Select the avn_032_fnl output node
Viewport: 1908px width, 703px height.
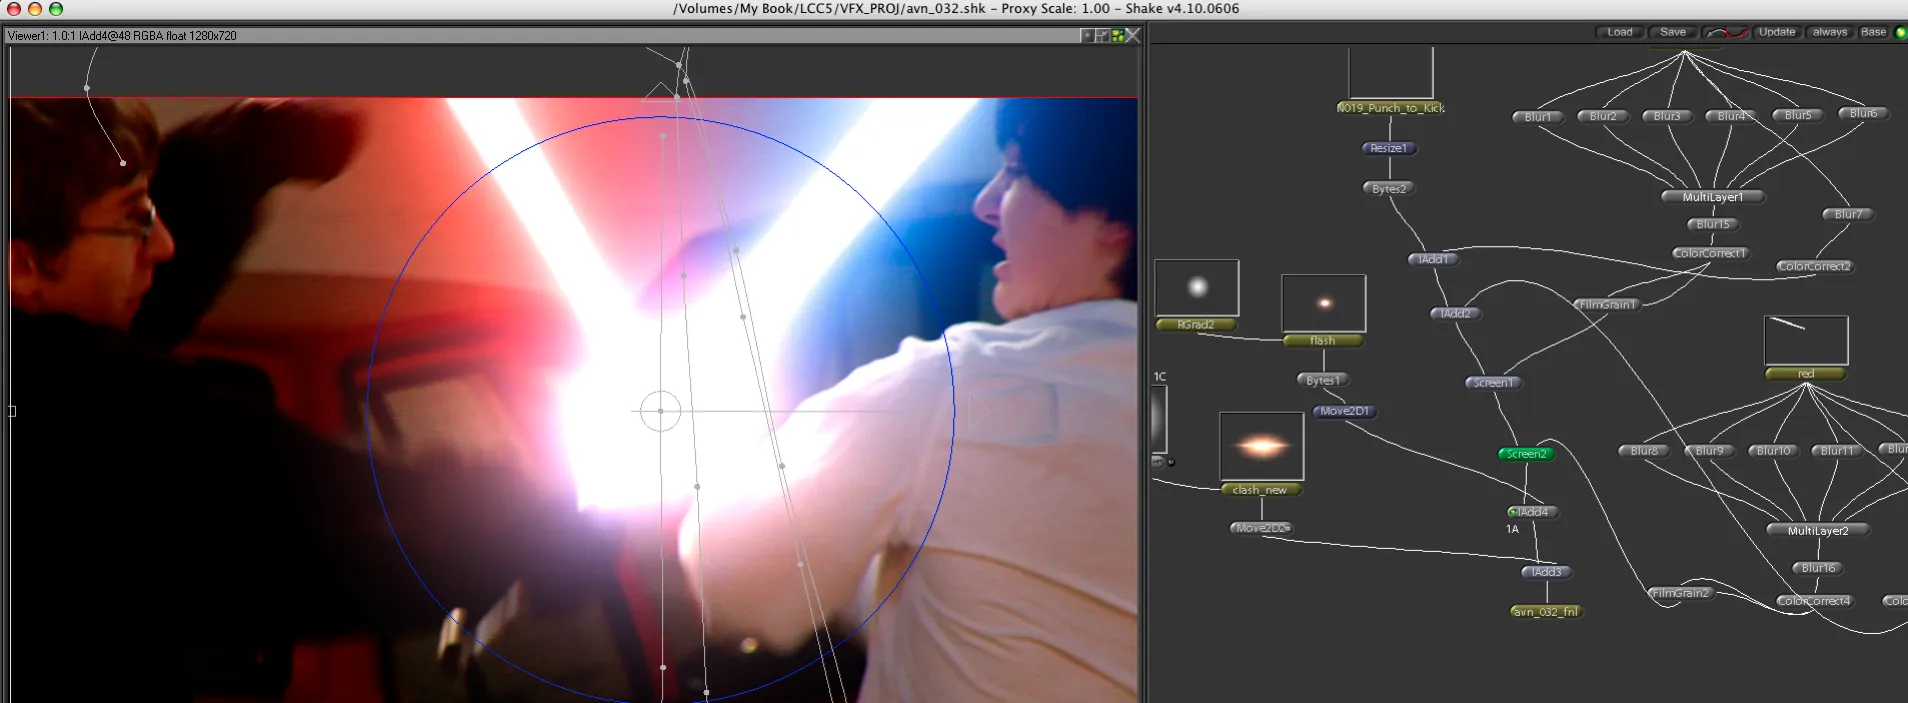(1545, 611)
